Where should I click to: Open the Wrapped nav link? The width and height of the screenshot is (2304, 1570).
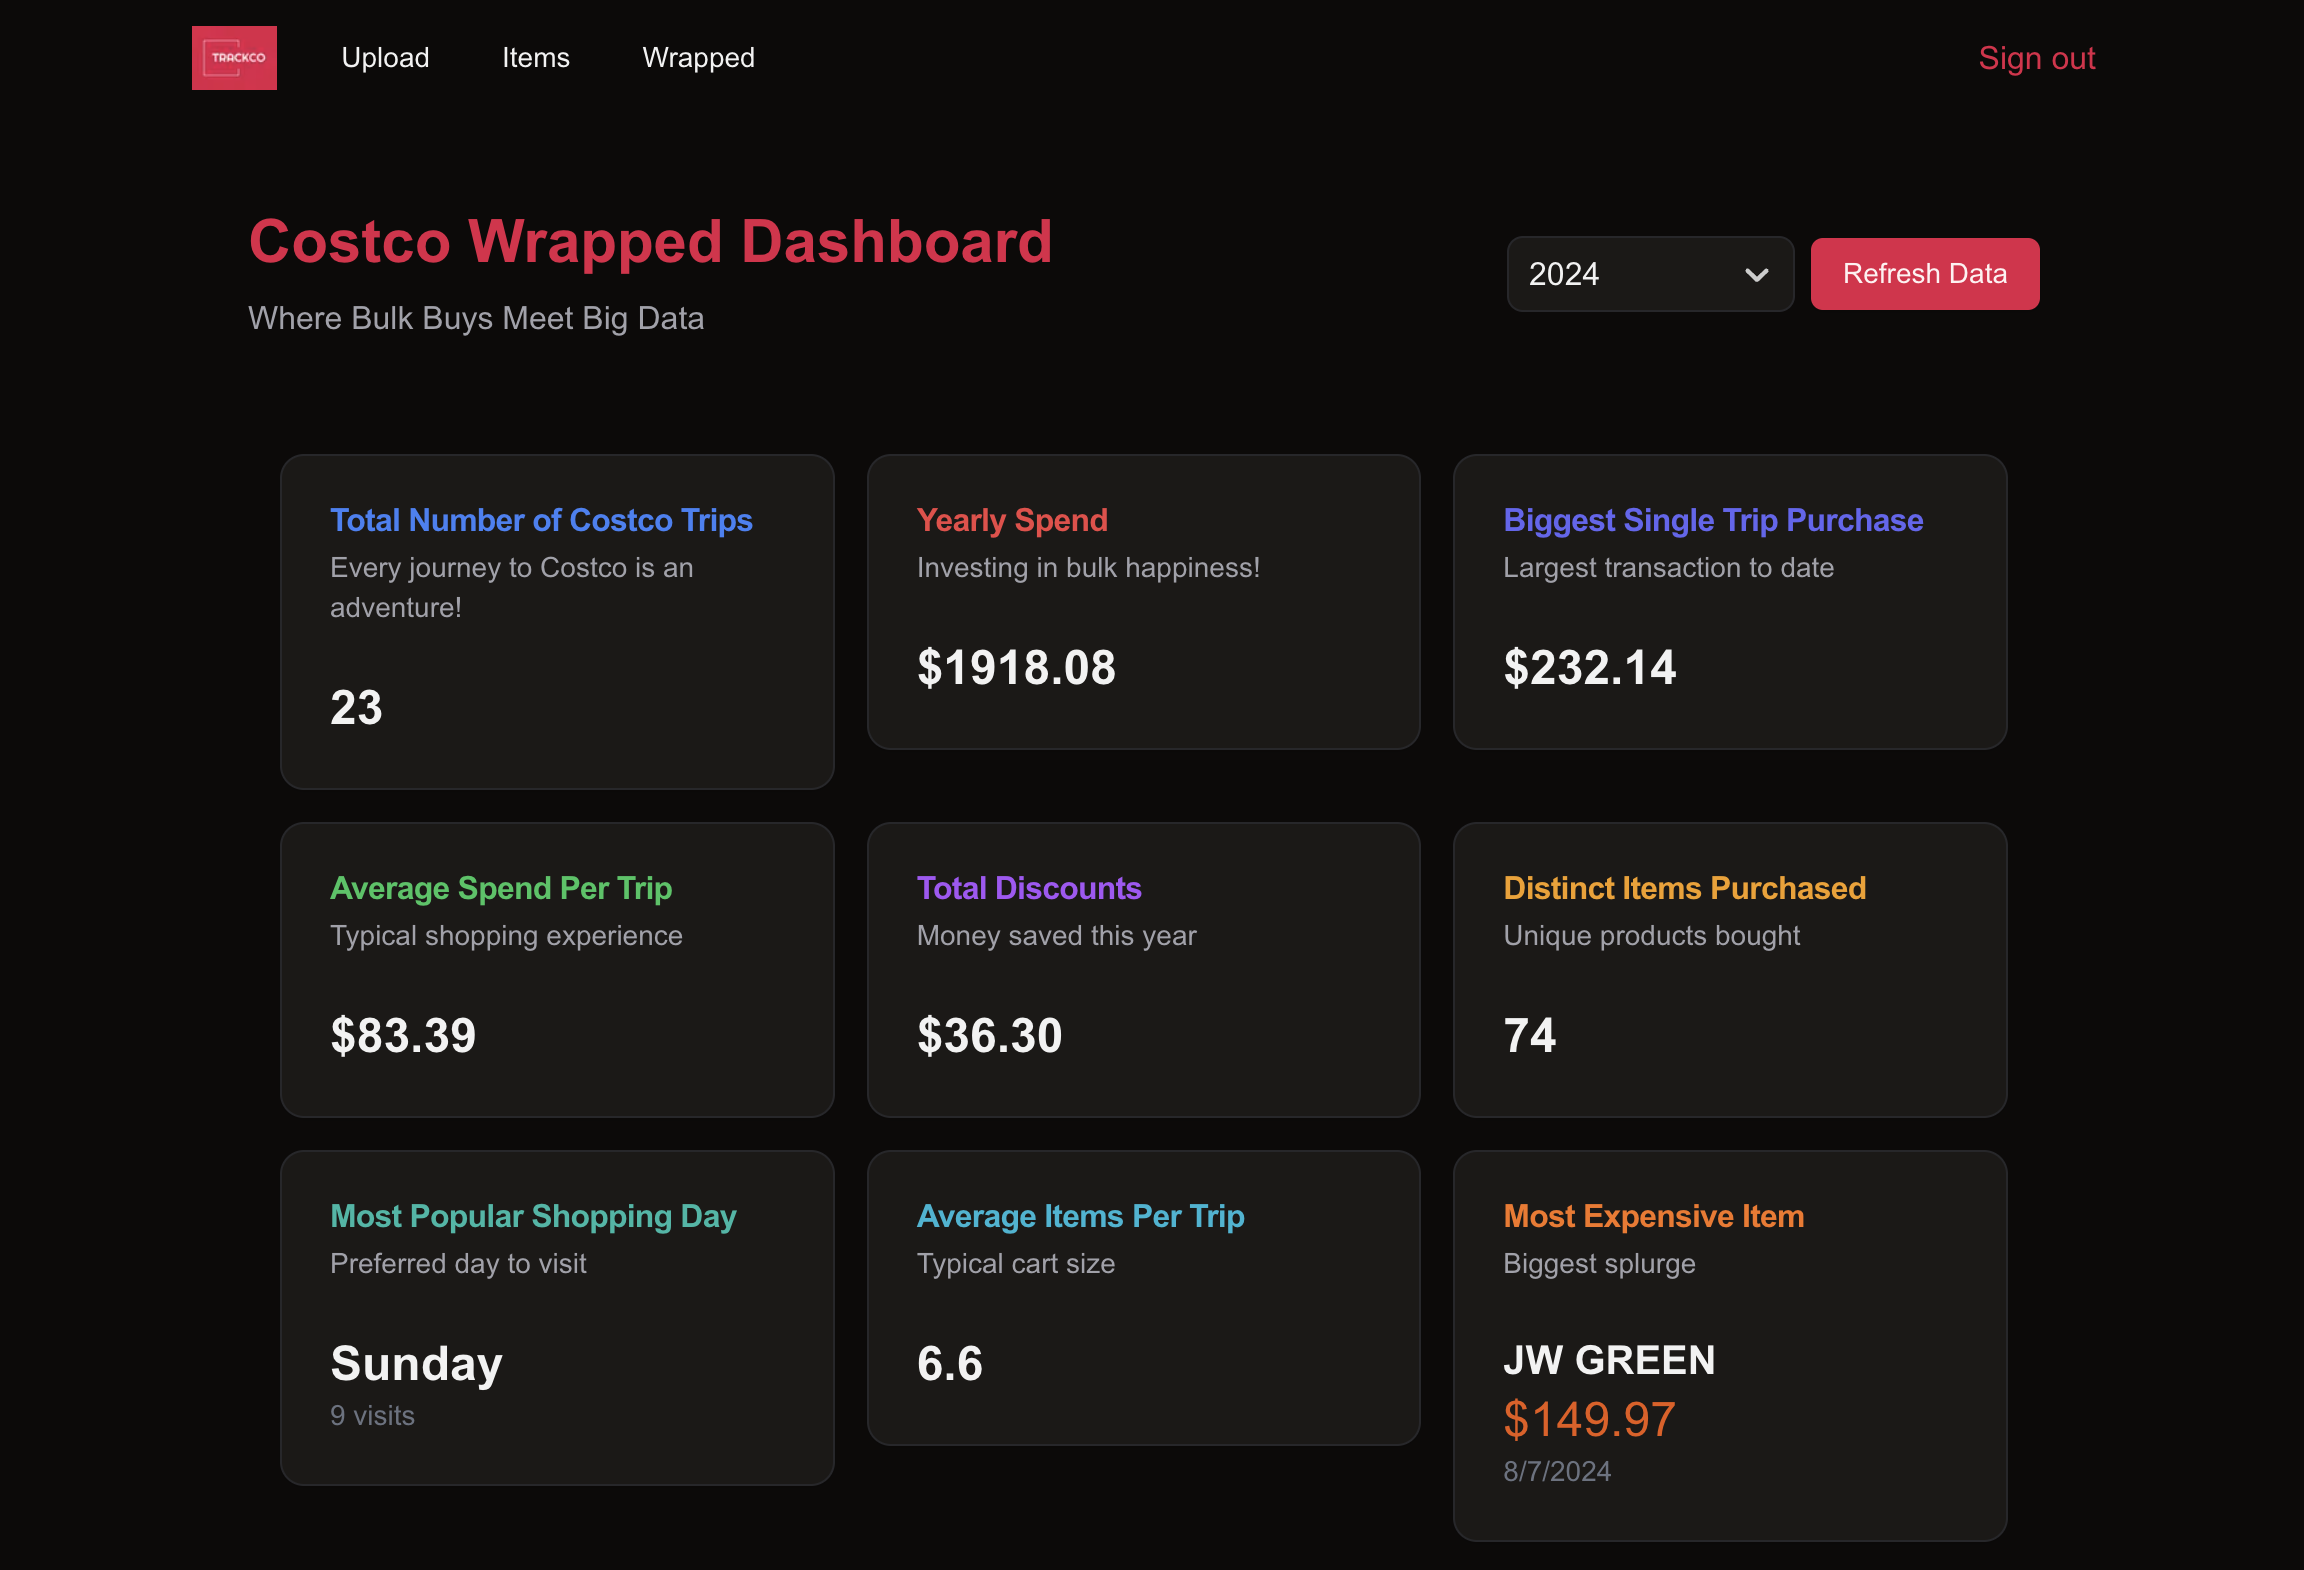click(x=698, y=58)
